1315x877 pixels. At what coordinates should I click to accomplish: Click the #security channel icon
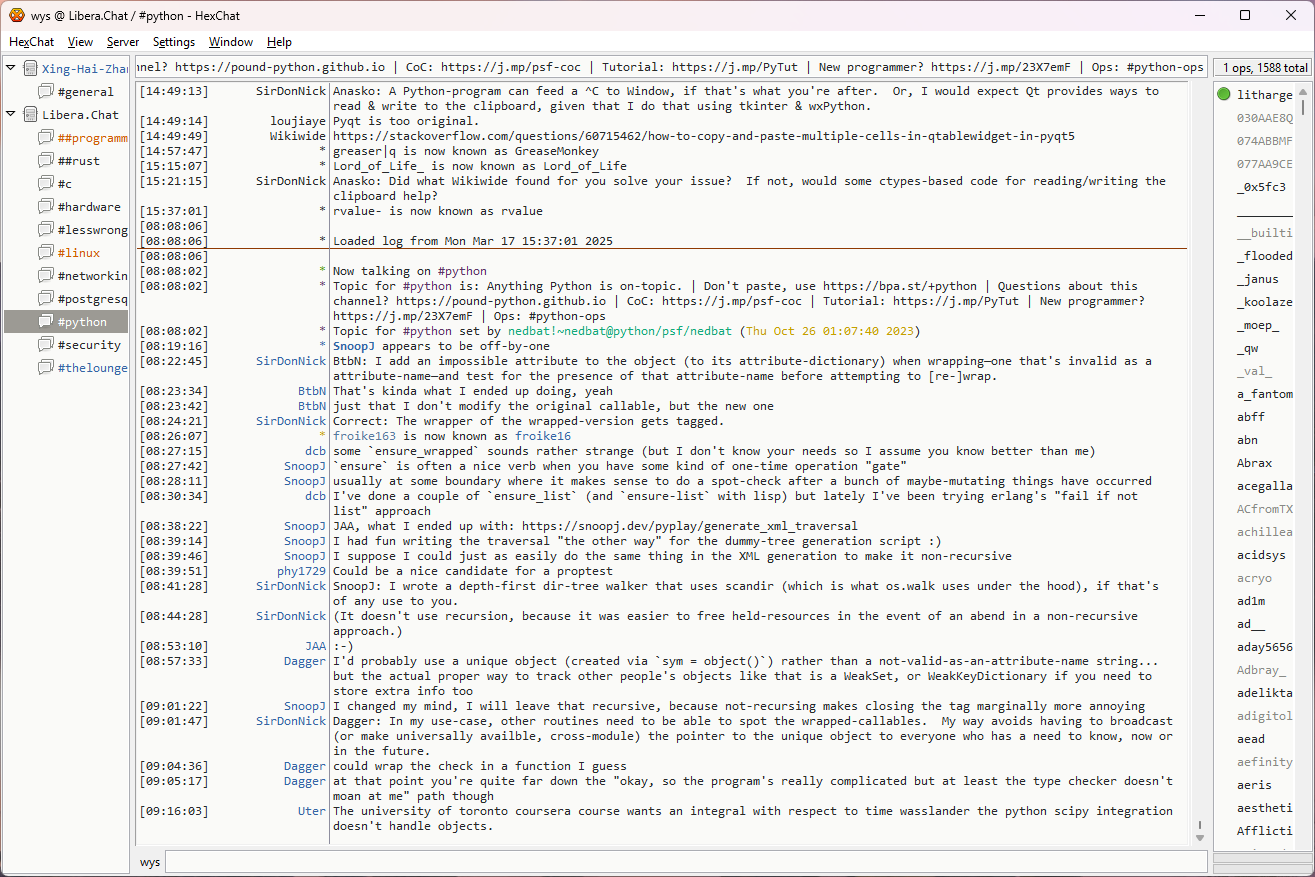coord(45,345)
